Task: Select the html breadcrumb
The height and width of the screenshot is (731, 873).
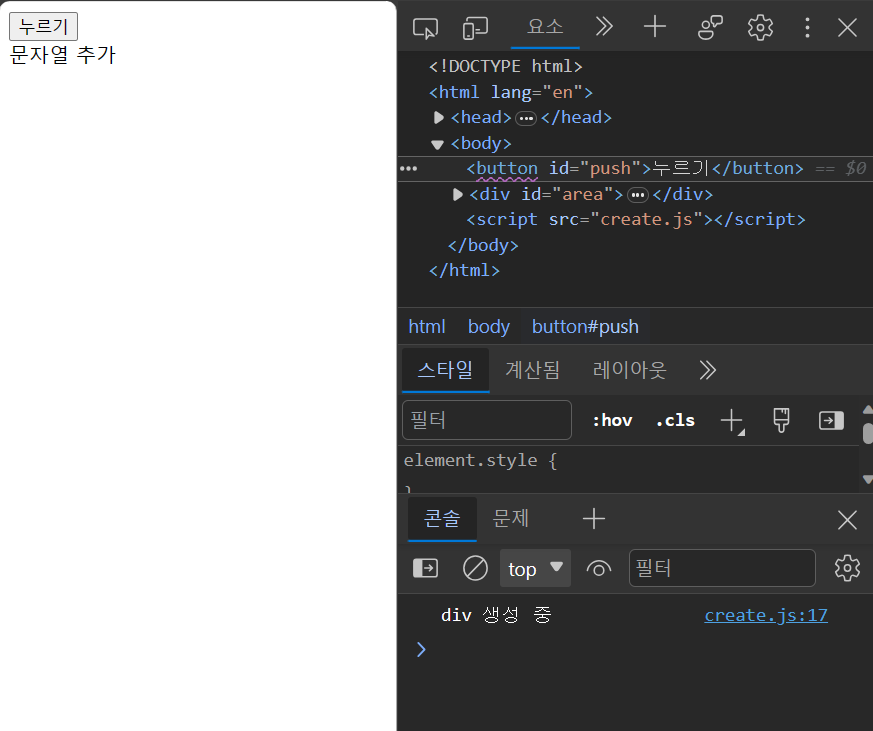Action: (x=426, y=326)
